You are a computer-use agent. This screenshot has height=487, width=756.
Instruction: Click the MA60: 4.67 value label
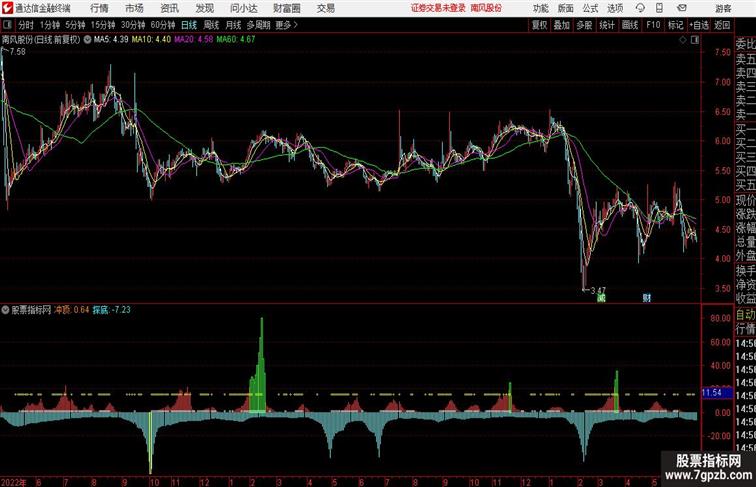236,40
